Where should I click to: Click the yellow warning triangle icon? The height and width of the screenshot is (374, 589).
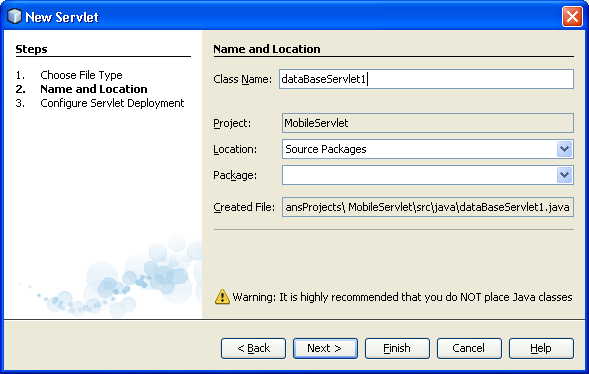tap(222, 297)
